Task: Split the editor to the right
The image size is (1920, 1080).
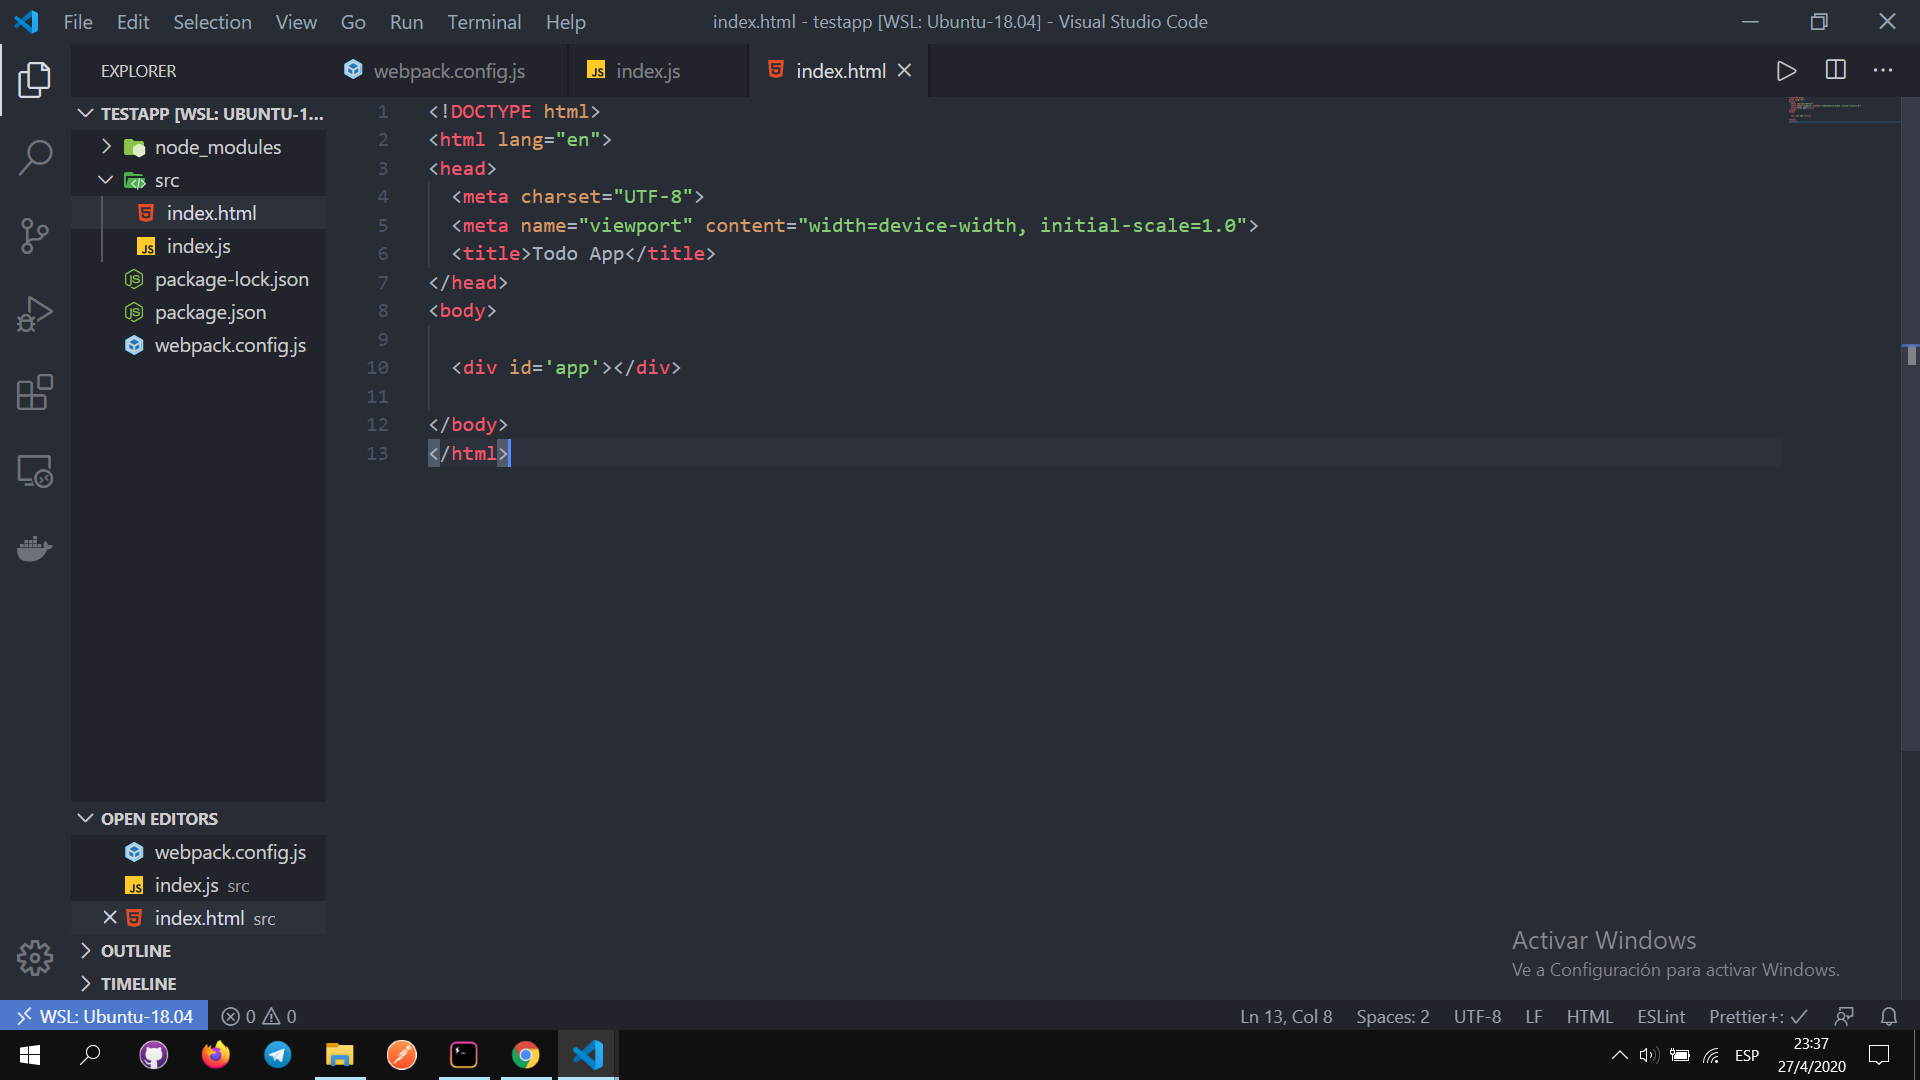Action: point(1836,70)
